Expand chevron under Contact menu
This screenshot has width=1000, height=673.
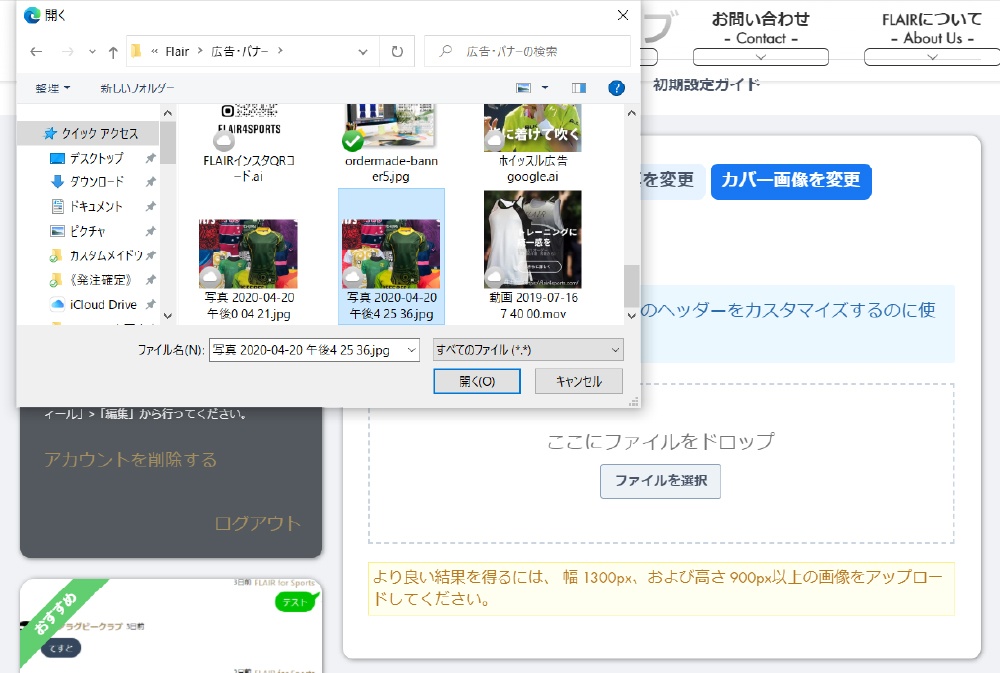[x=761, y=57]
